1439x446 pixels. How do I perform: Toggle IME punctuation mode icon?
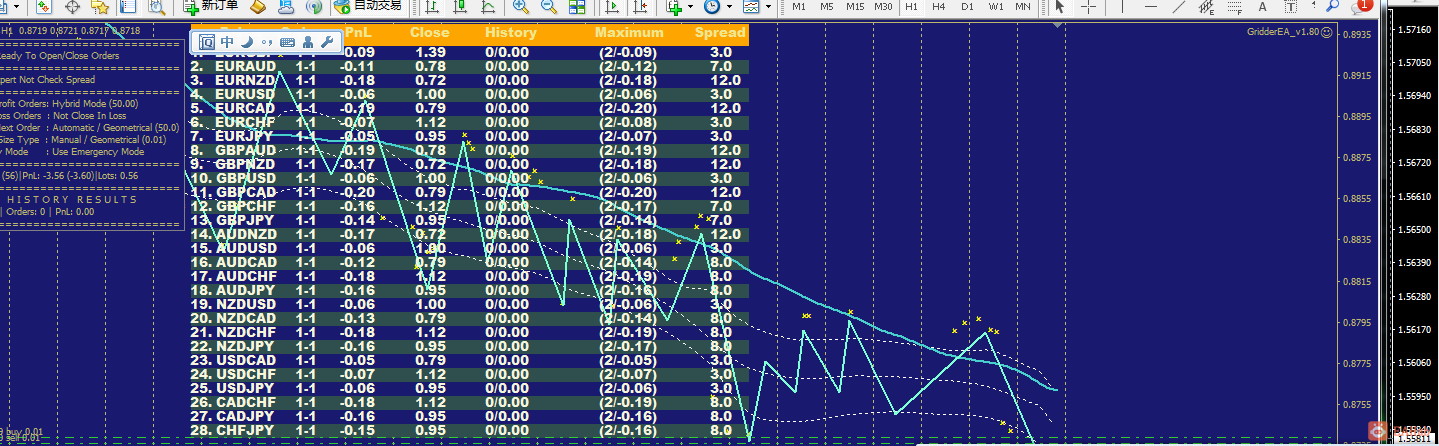click(266, 42)
